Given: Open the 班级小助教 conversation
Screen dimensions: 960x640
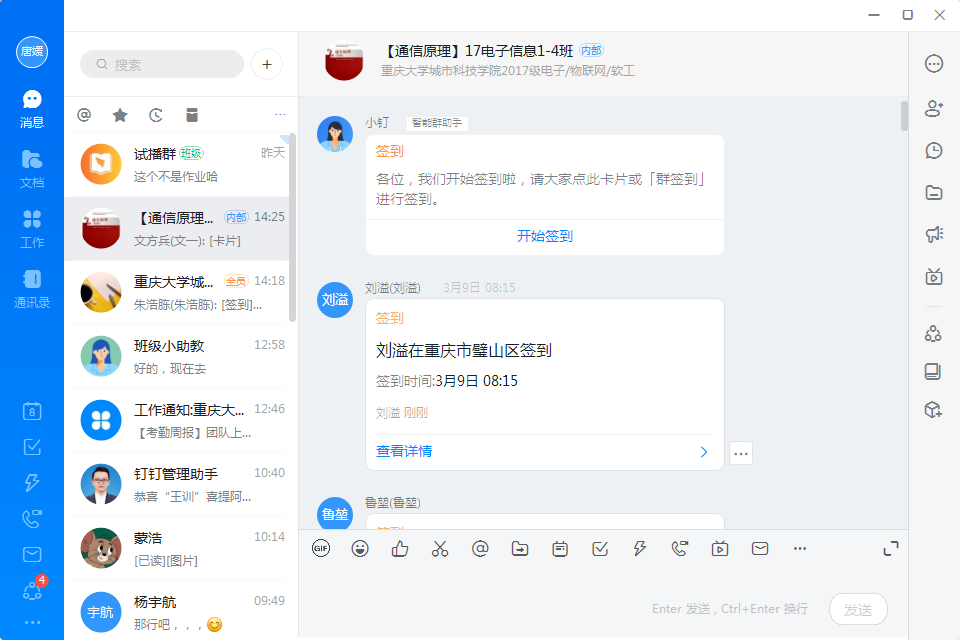Looking at the screenshot, I should (x=181, y=356).
